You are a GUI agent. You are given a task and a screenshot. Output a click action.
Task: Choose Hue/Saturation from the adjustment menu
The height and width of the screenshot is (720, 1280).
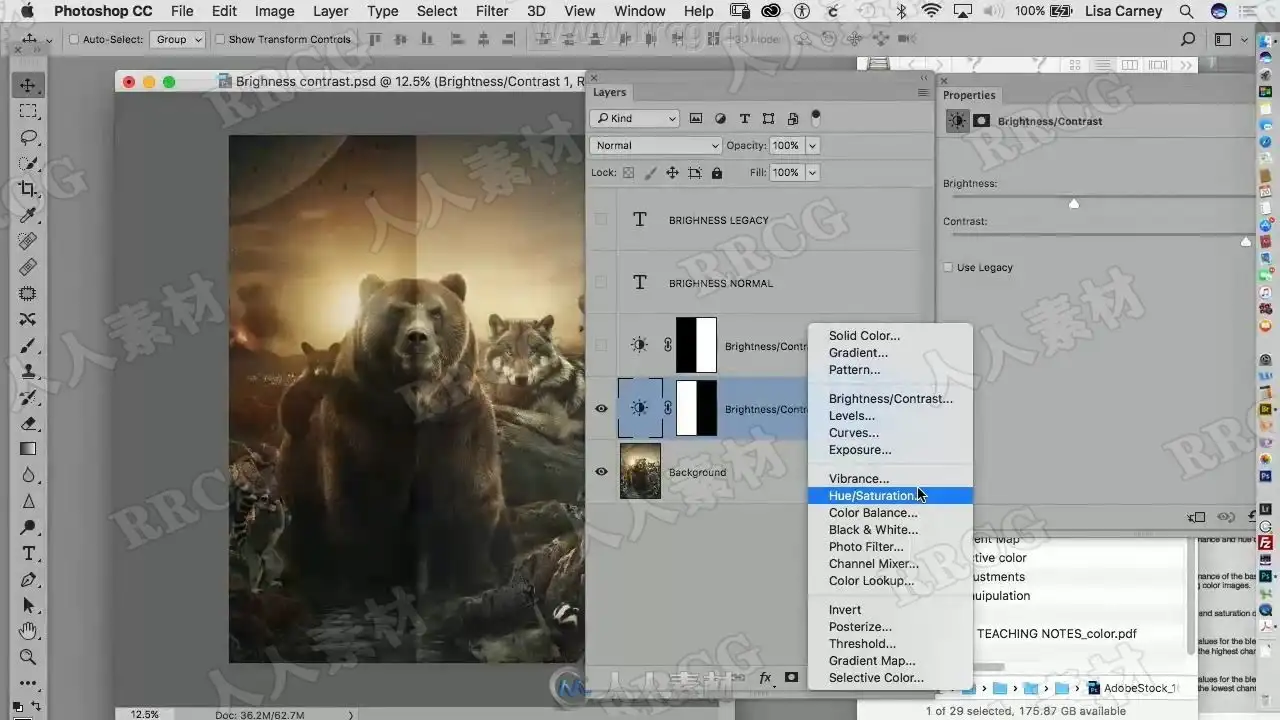[872, 496]
